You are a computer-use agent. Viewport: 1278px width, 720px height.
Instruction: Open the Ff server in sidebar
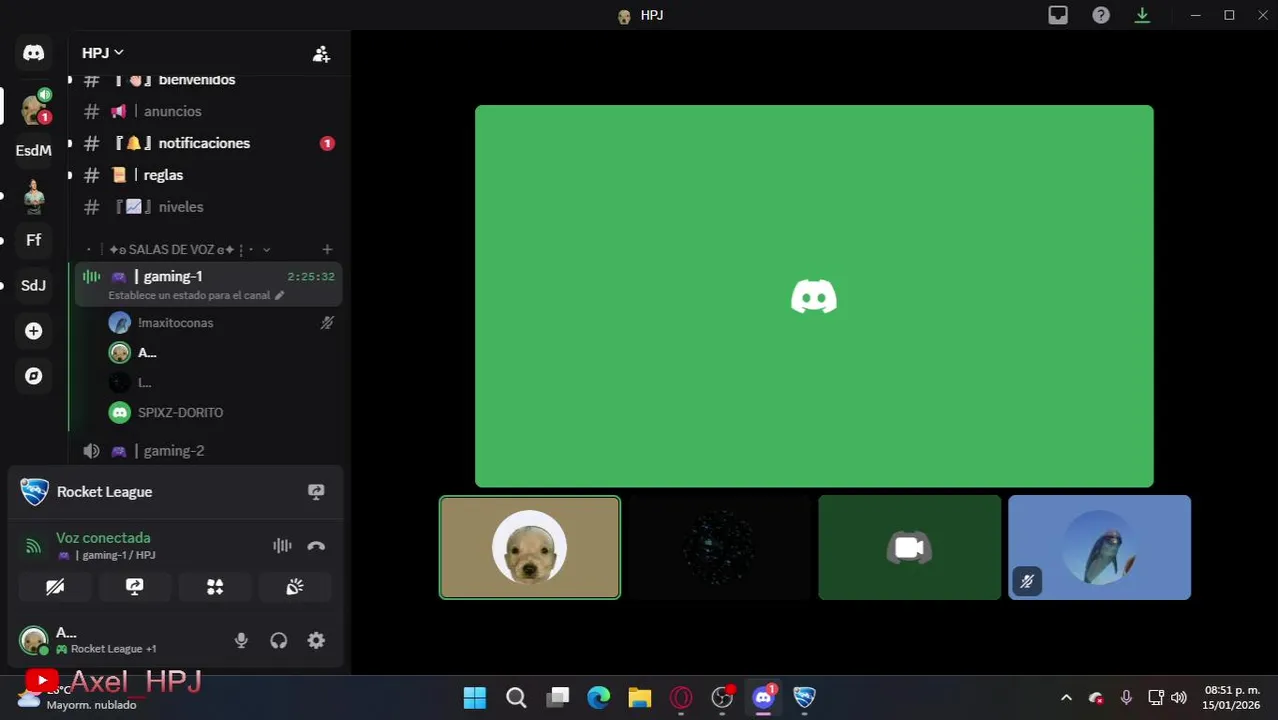(x=33, y=240)
